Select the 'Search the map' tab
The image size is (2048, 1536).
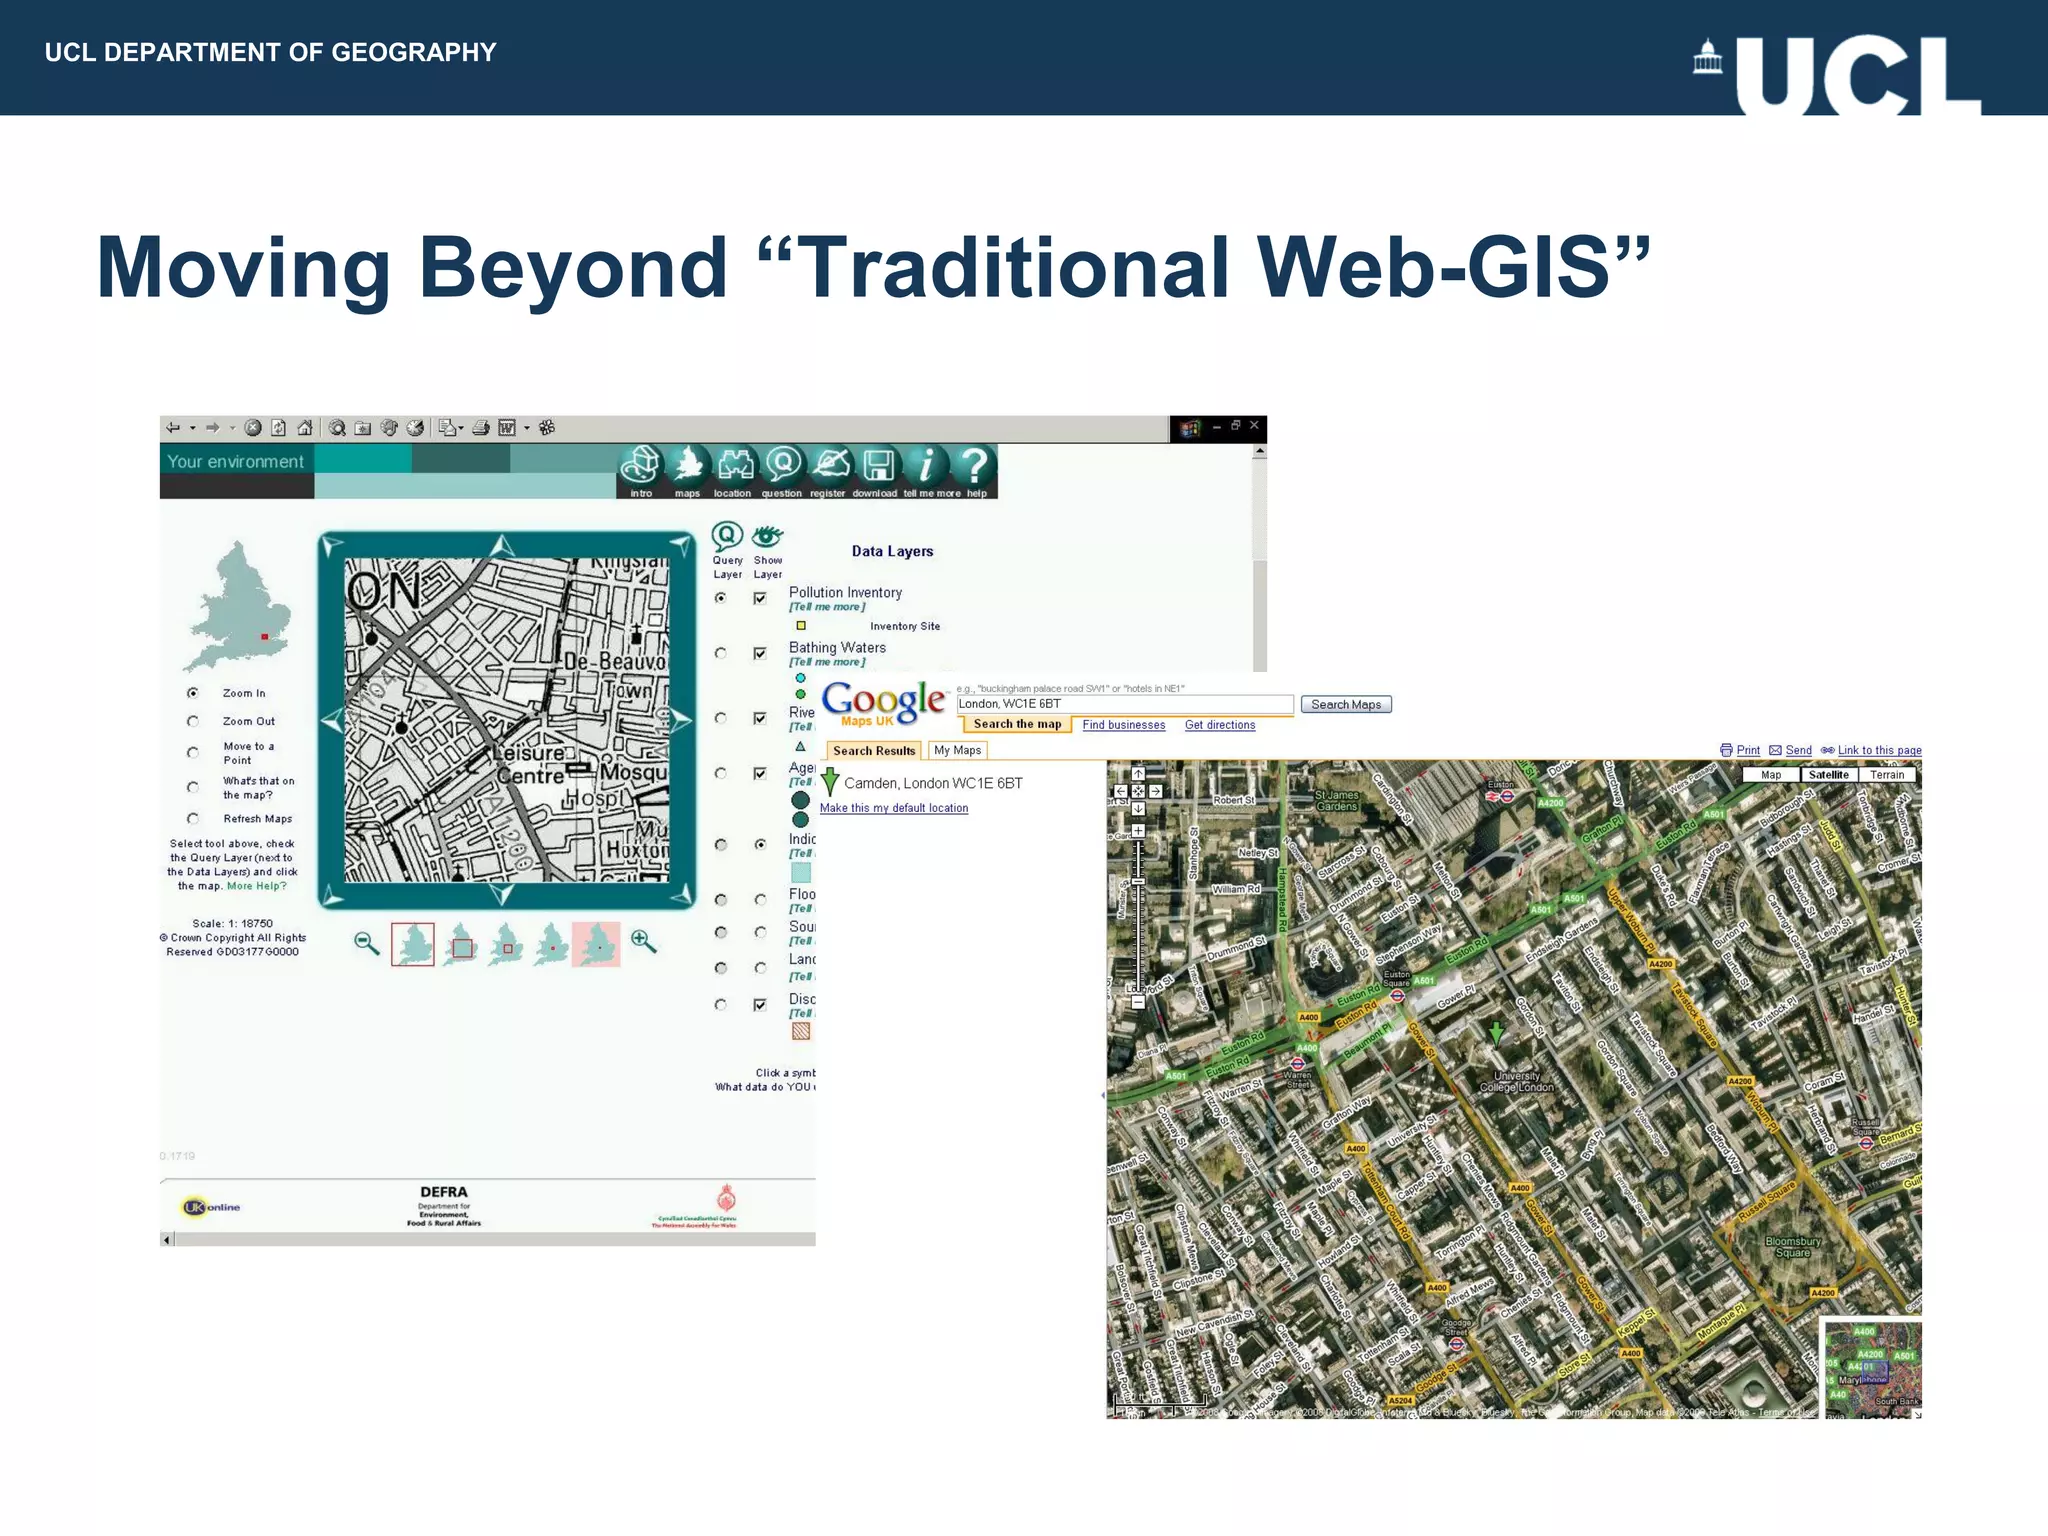(x=1017, y=724)
